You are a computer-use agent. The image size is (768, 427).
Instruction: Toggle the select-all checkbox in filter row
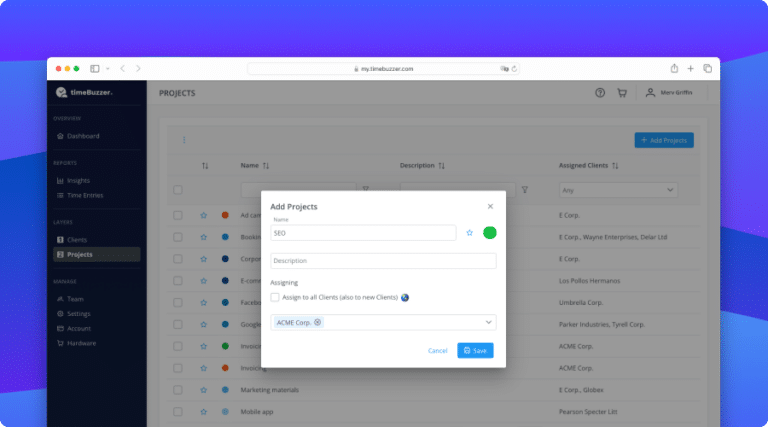[x=178, y=190]
